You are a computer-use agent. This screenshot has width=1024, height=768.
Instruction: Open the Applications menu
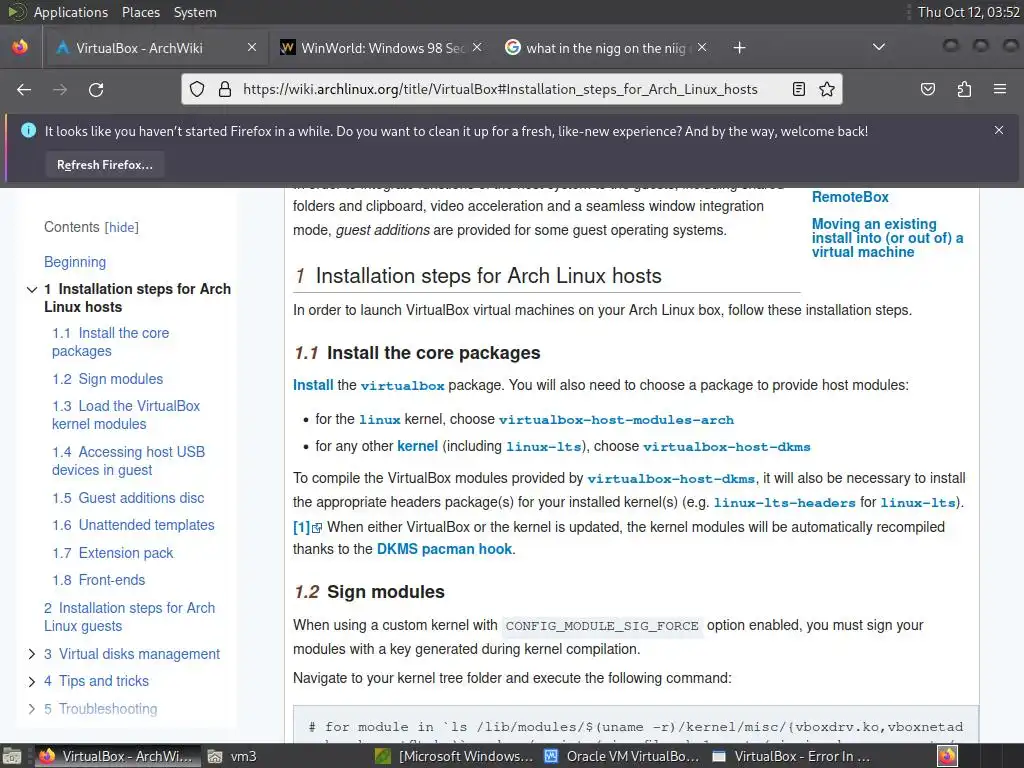point(71,12)
